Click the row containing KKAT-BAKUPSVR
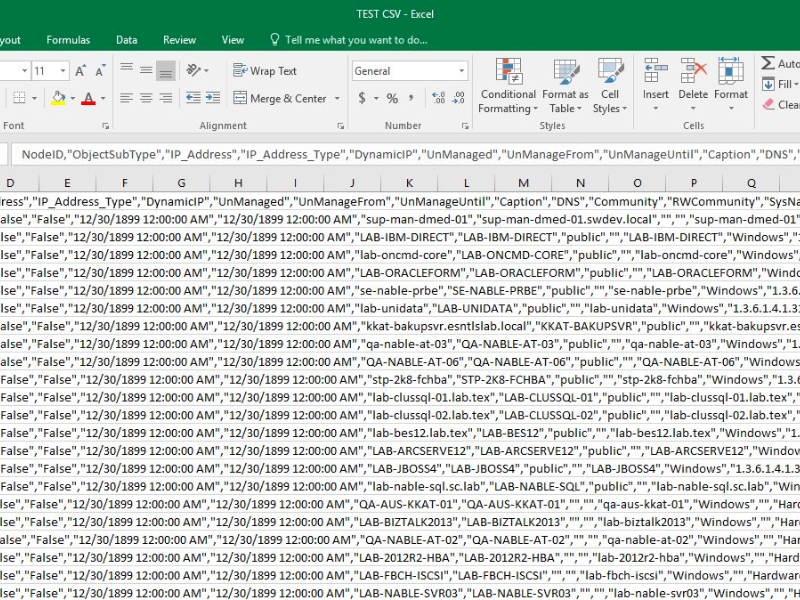The image size is (800, 600). pos(400,326)
